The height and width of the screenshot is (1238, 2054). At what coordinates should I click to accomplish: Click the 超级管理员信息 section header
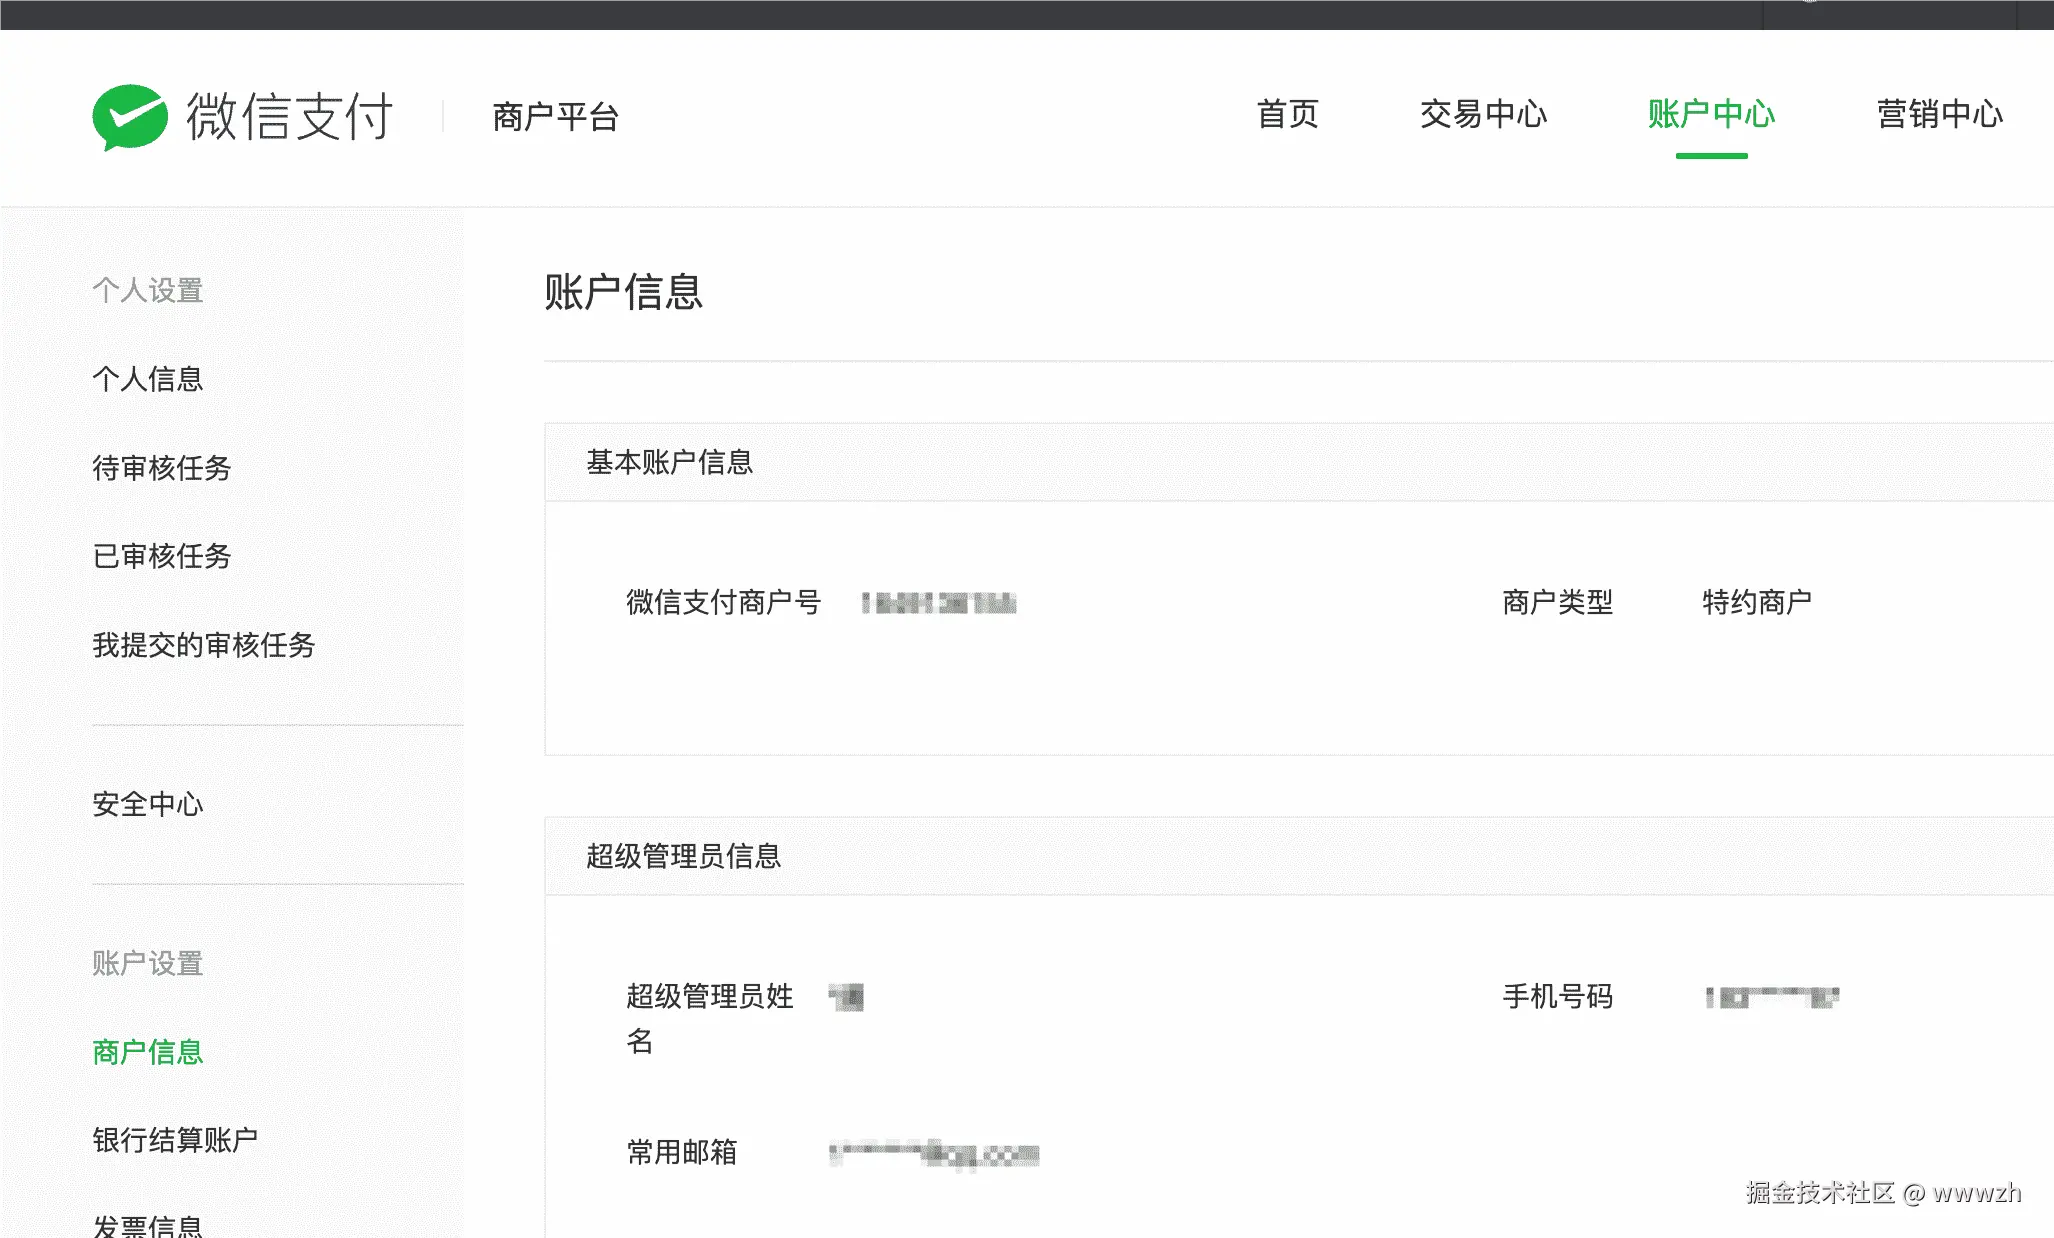point(684,856)
